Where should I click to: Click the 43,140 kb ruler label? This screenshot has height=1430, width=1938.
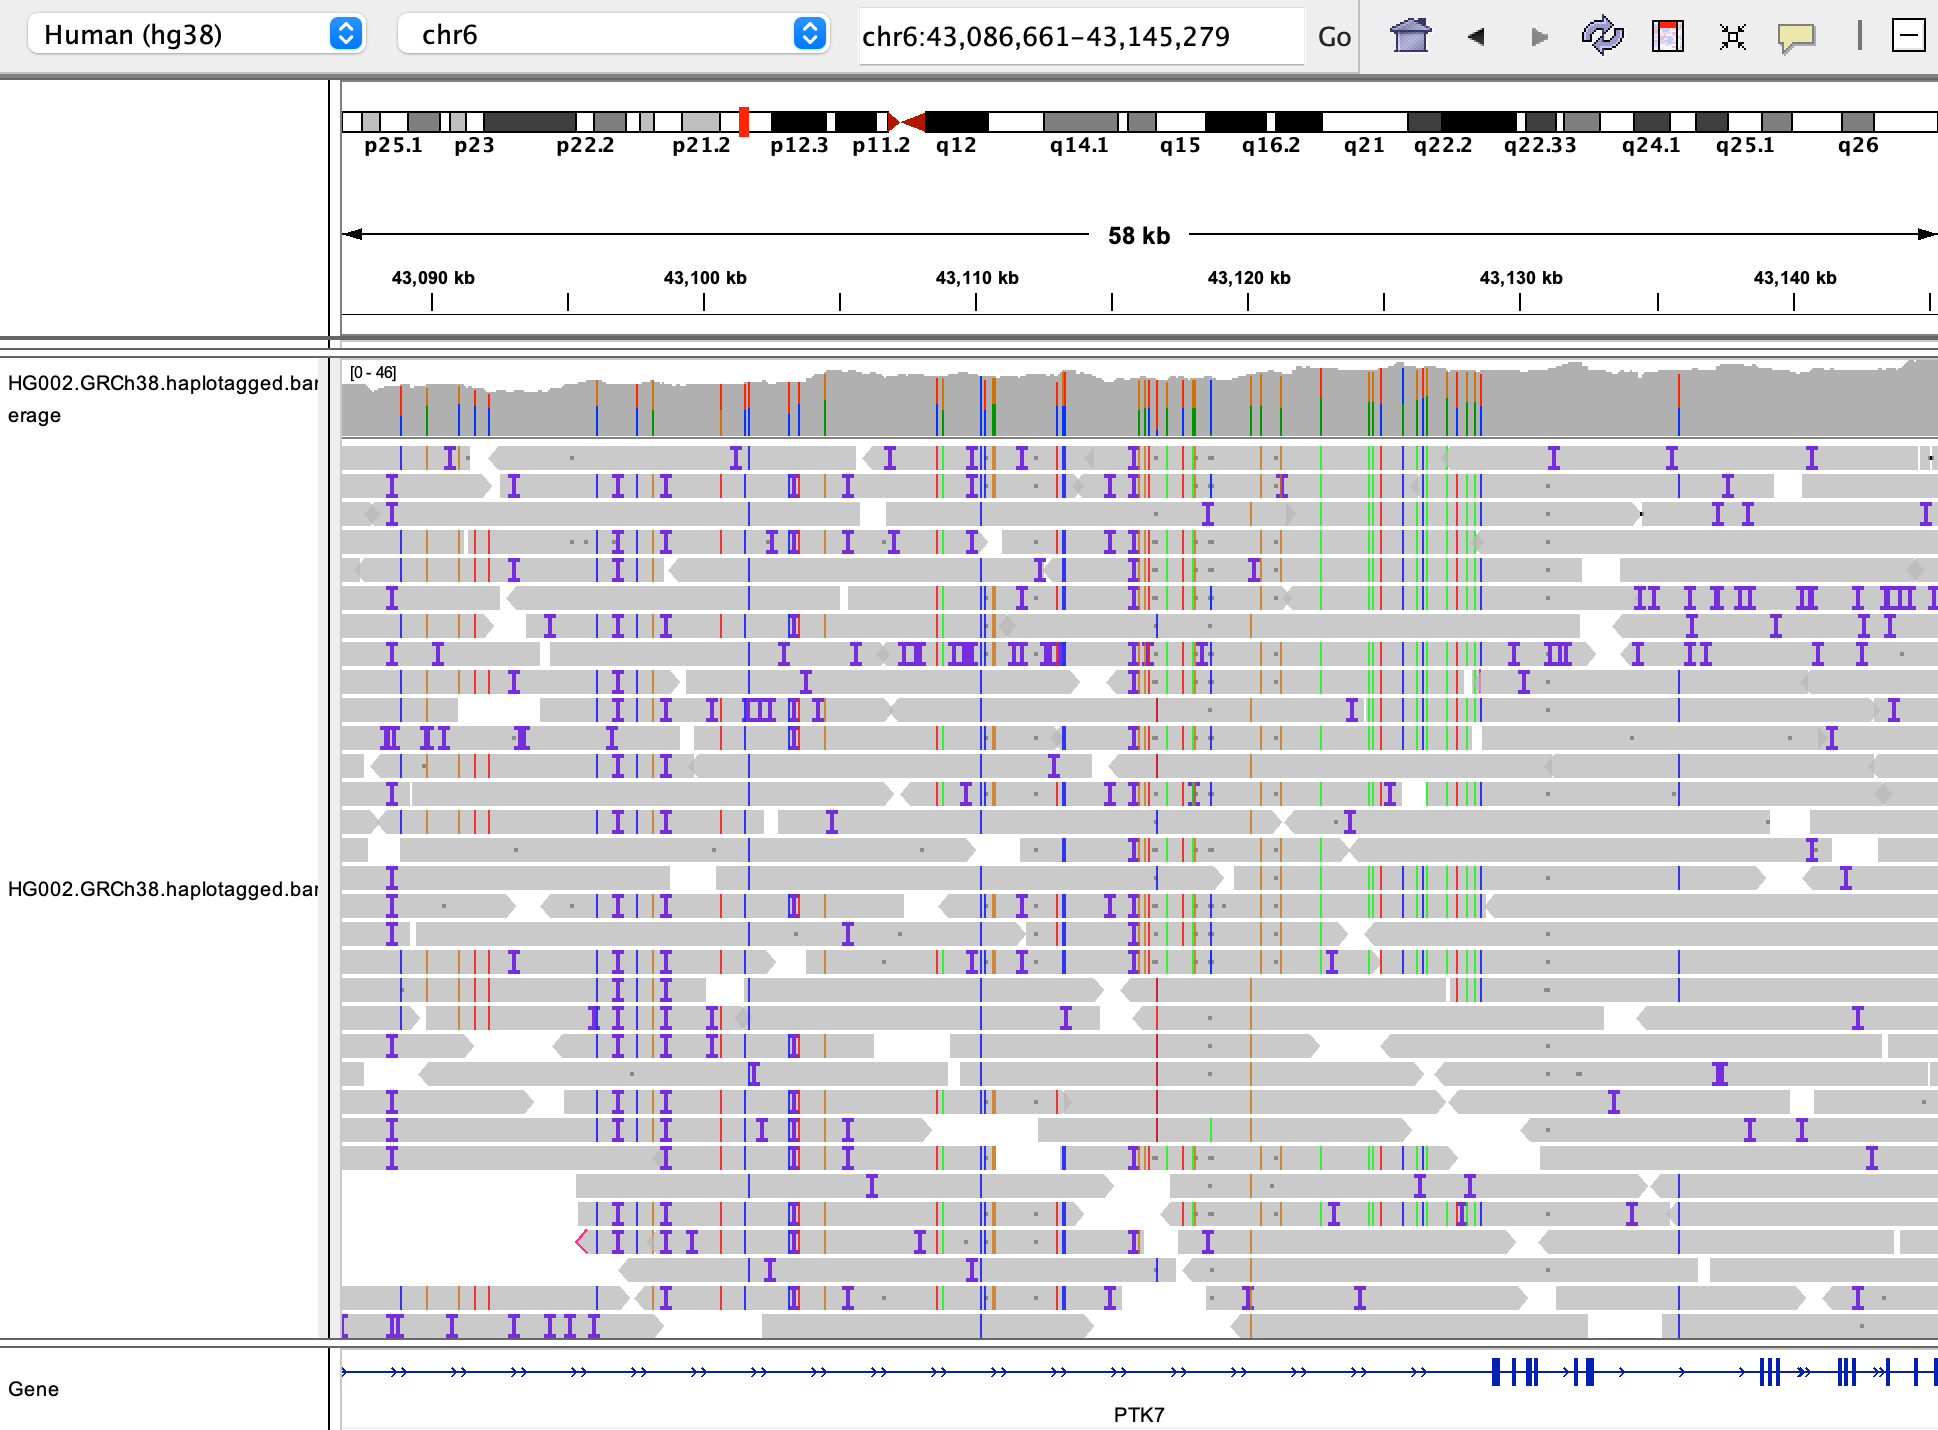[x=1795, y=278]
